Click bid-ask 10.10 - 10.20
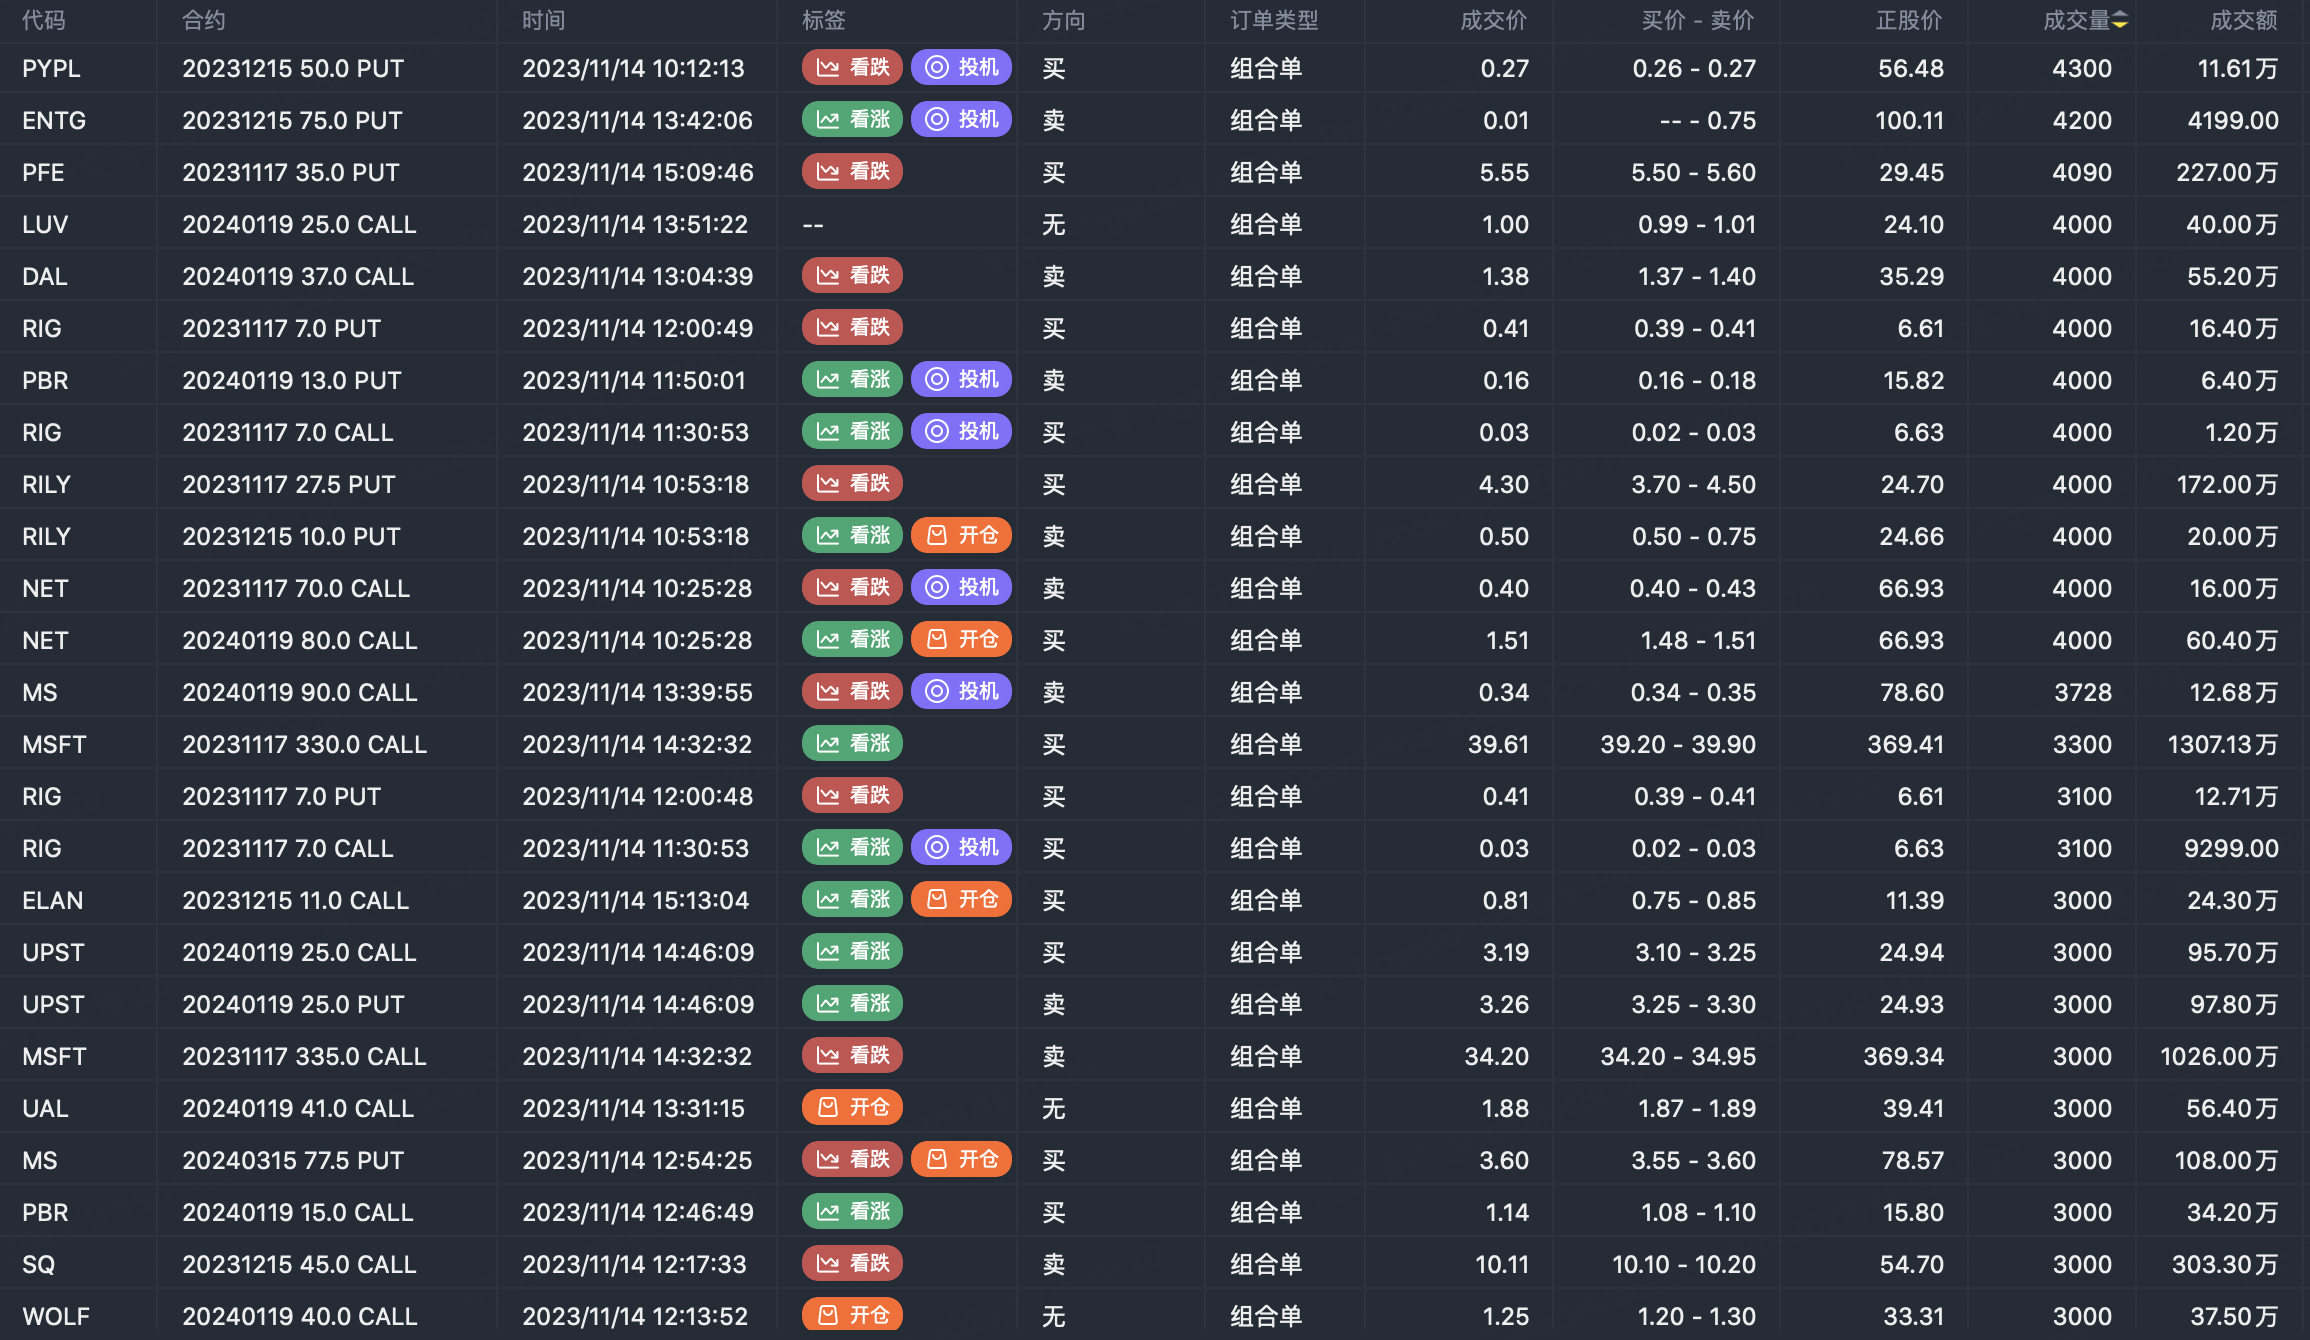2310x1340 pixels. coord(1684,1264)
